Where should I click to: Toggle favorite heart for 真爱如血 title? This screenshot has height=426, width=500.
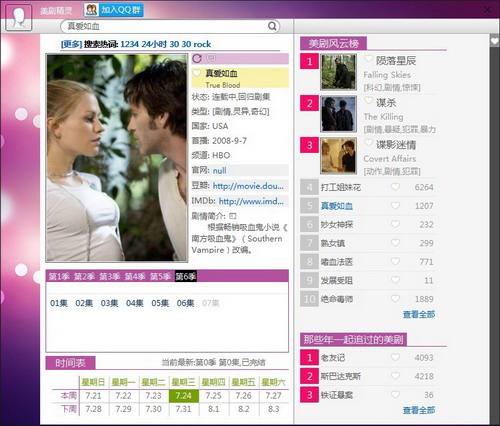click(197, 73)
